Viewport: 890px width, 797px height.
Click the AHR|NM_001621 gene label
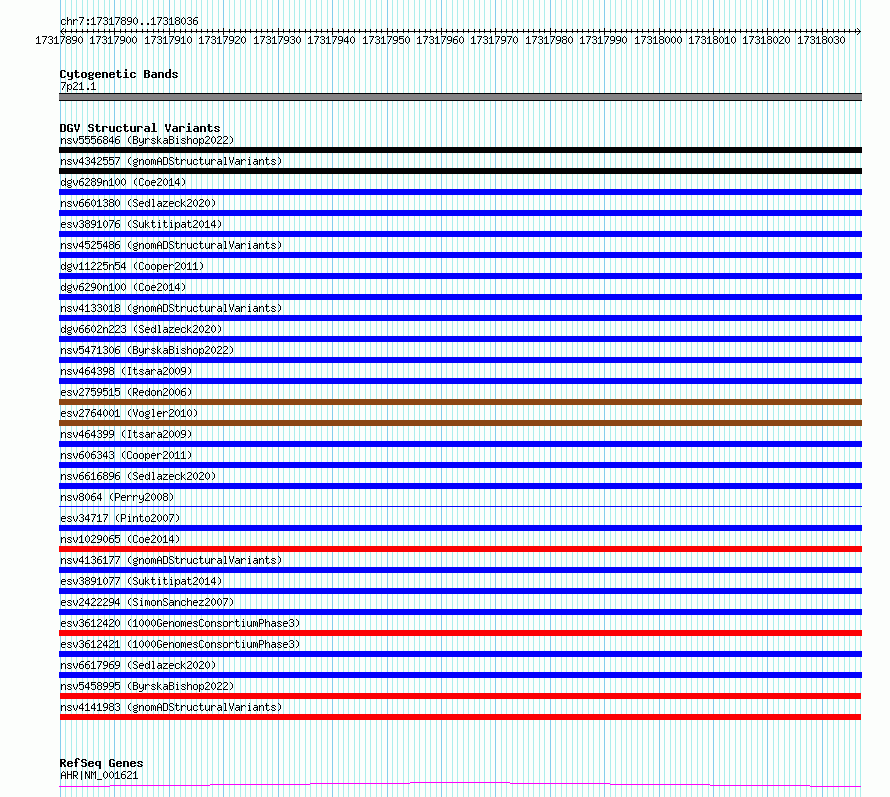[99, 775]
